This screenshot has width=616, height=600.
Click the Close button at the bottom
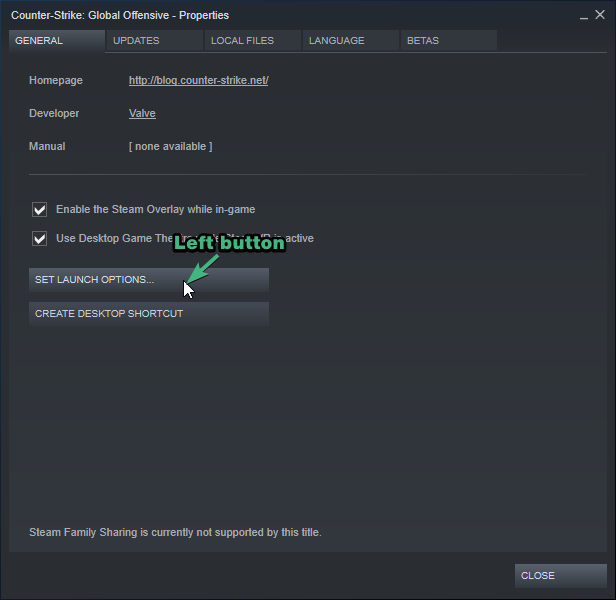point(561,576)
